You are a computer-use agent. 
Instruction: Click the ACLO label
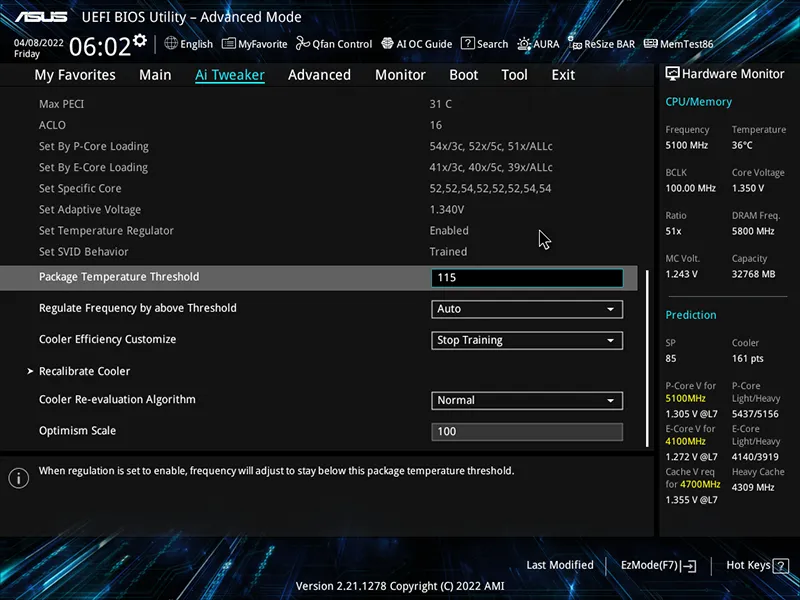click(52, 125)
